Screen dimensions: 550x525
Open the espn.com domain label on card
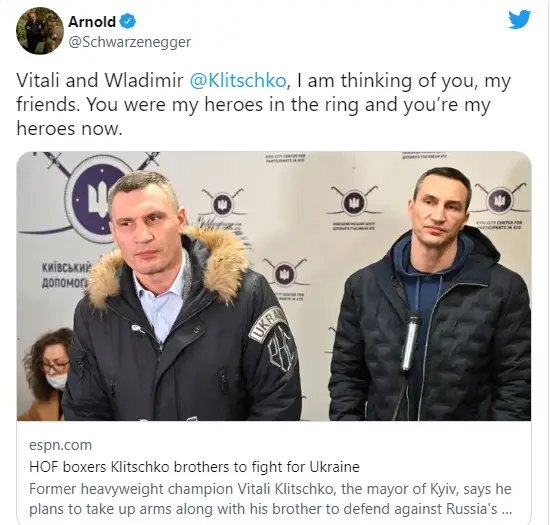[60, 445]
